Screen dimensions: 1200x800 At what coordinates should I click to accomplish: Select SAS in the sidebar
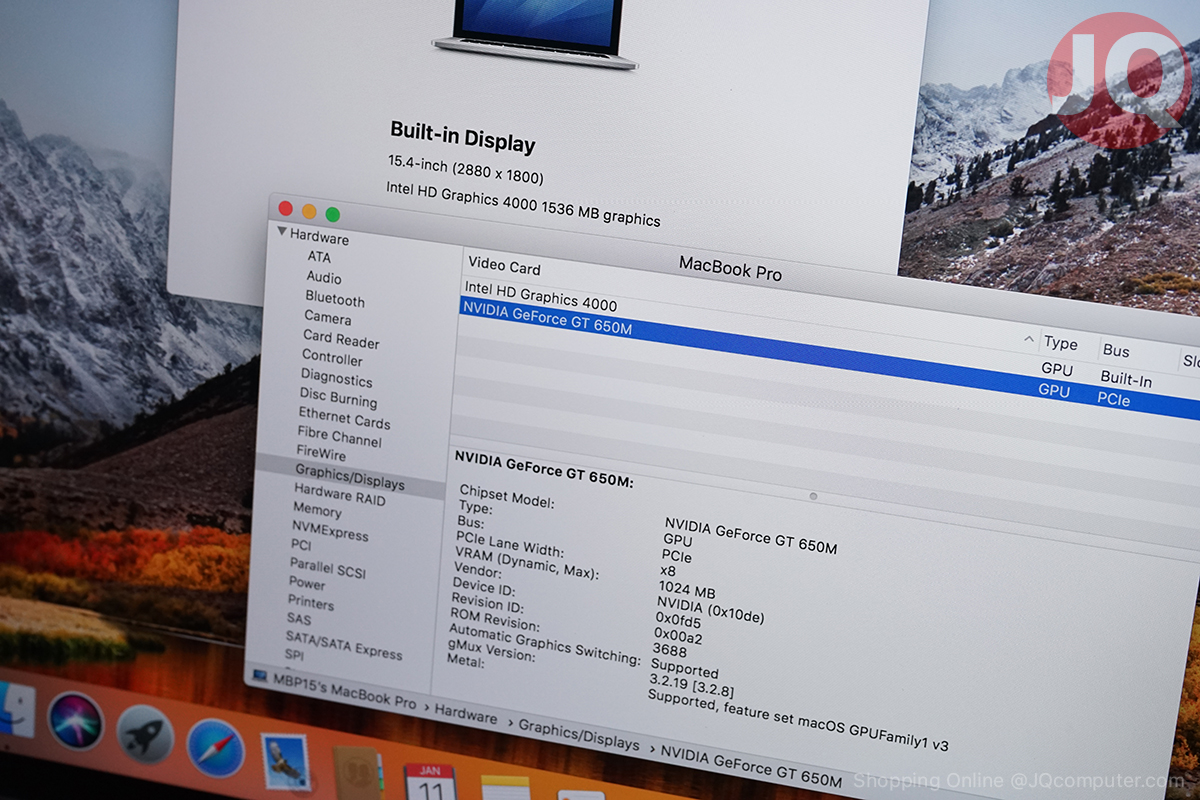(299, 619)
